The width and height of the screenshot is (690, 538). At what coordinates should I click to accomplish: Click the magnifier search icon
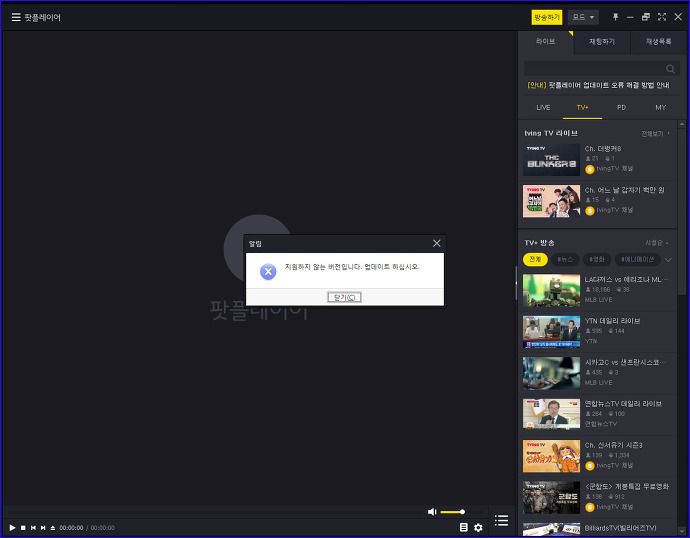(670, 69)
